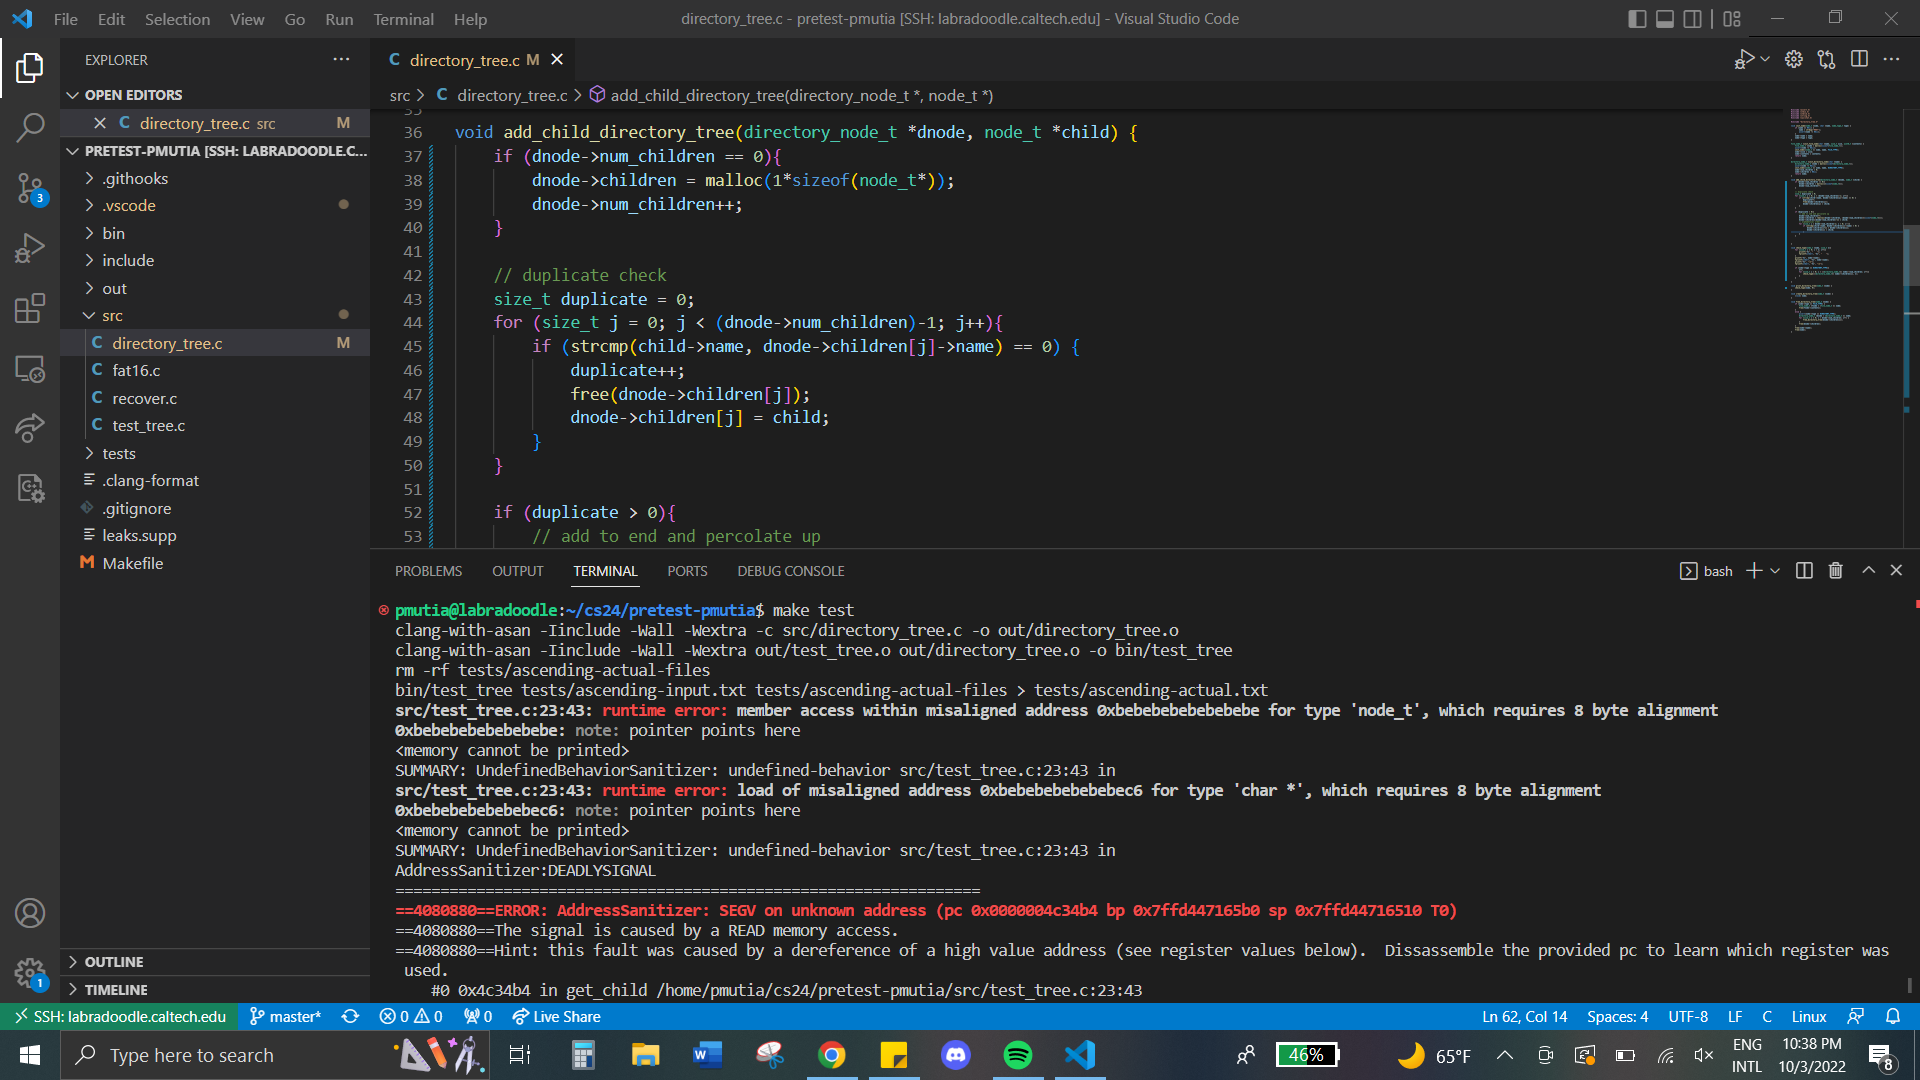Open the Terminal menu

pyautogui.click(x=403, y=19)
